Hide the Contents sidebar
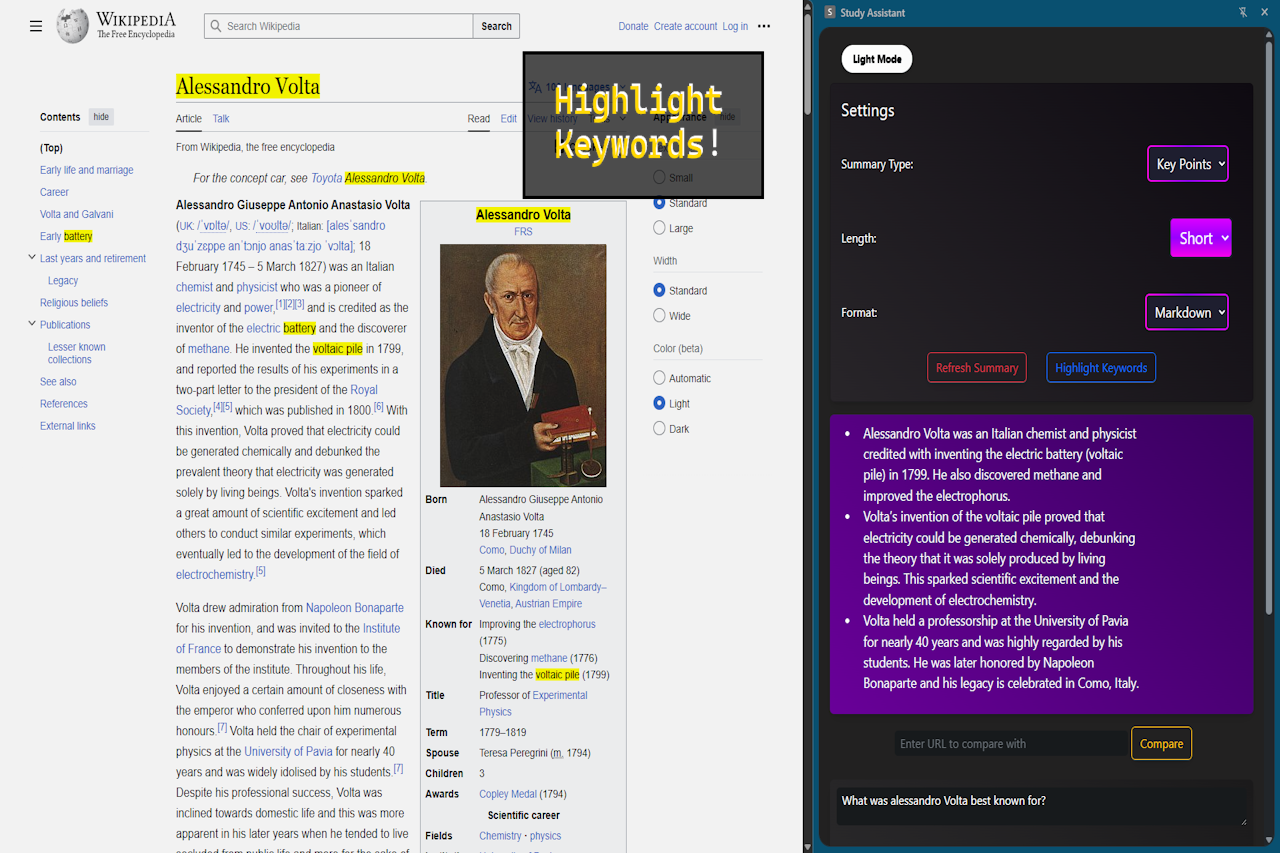This screenshot has height=853, width=1280. coord(101,117)
